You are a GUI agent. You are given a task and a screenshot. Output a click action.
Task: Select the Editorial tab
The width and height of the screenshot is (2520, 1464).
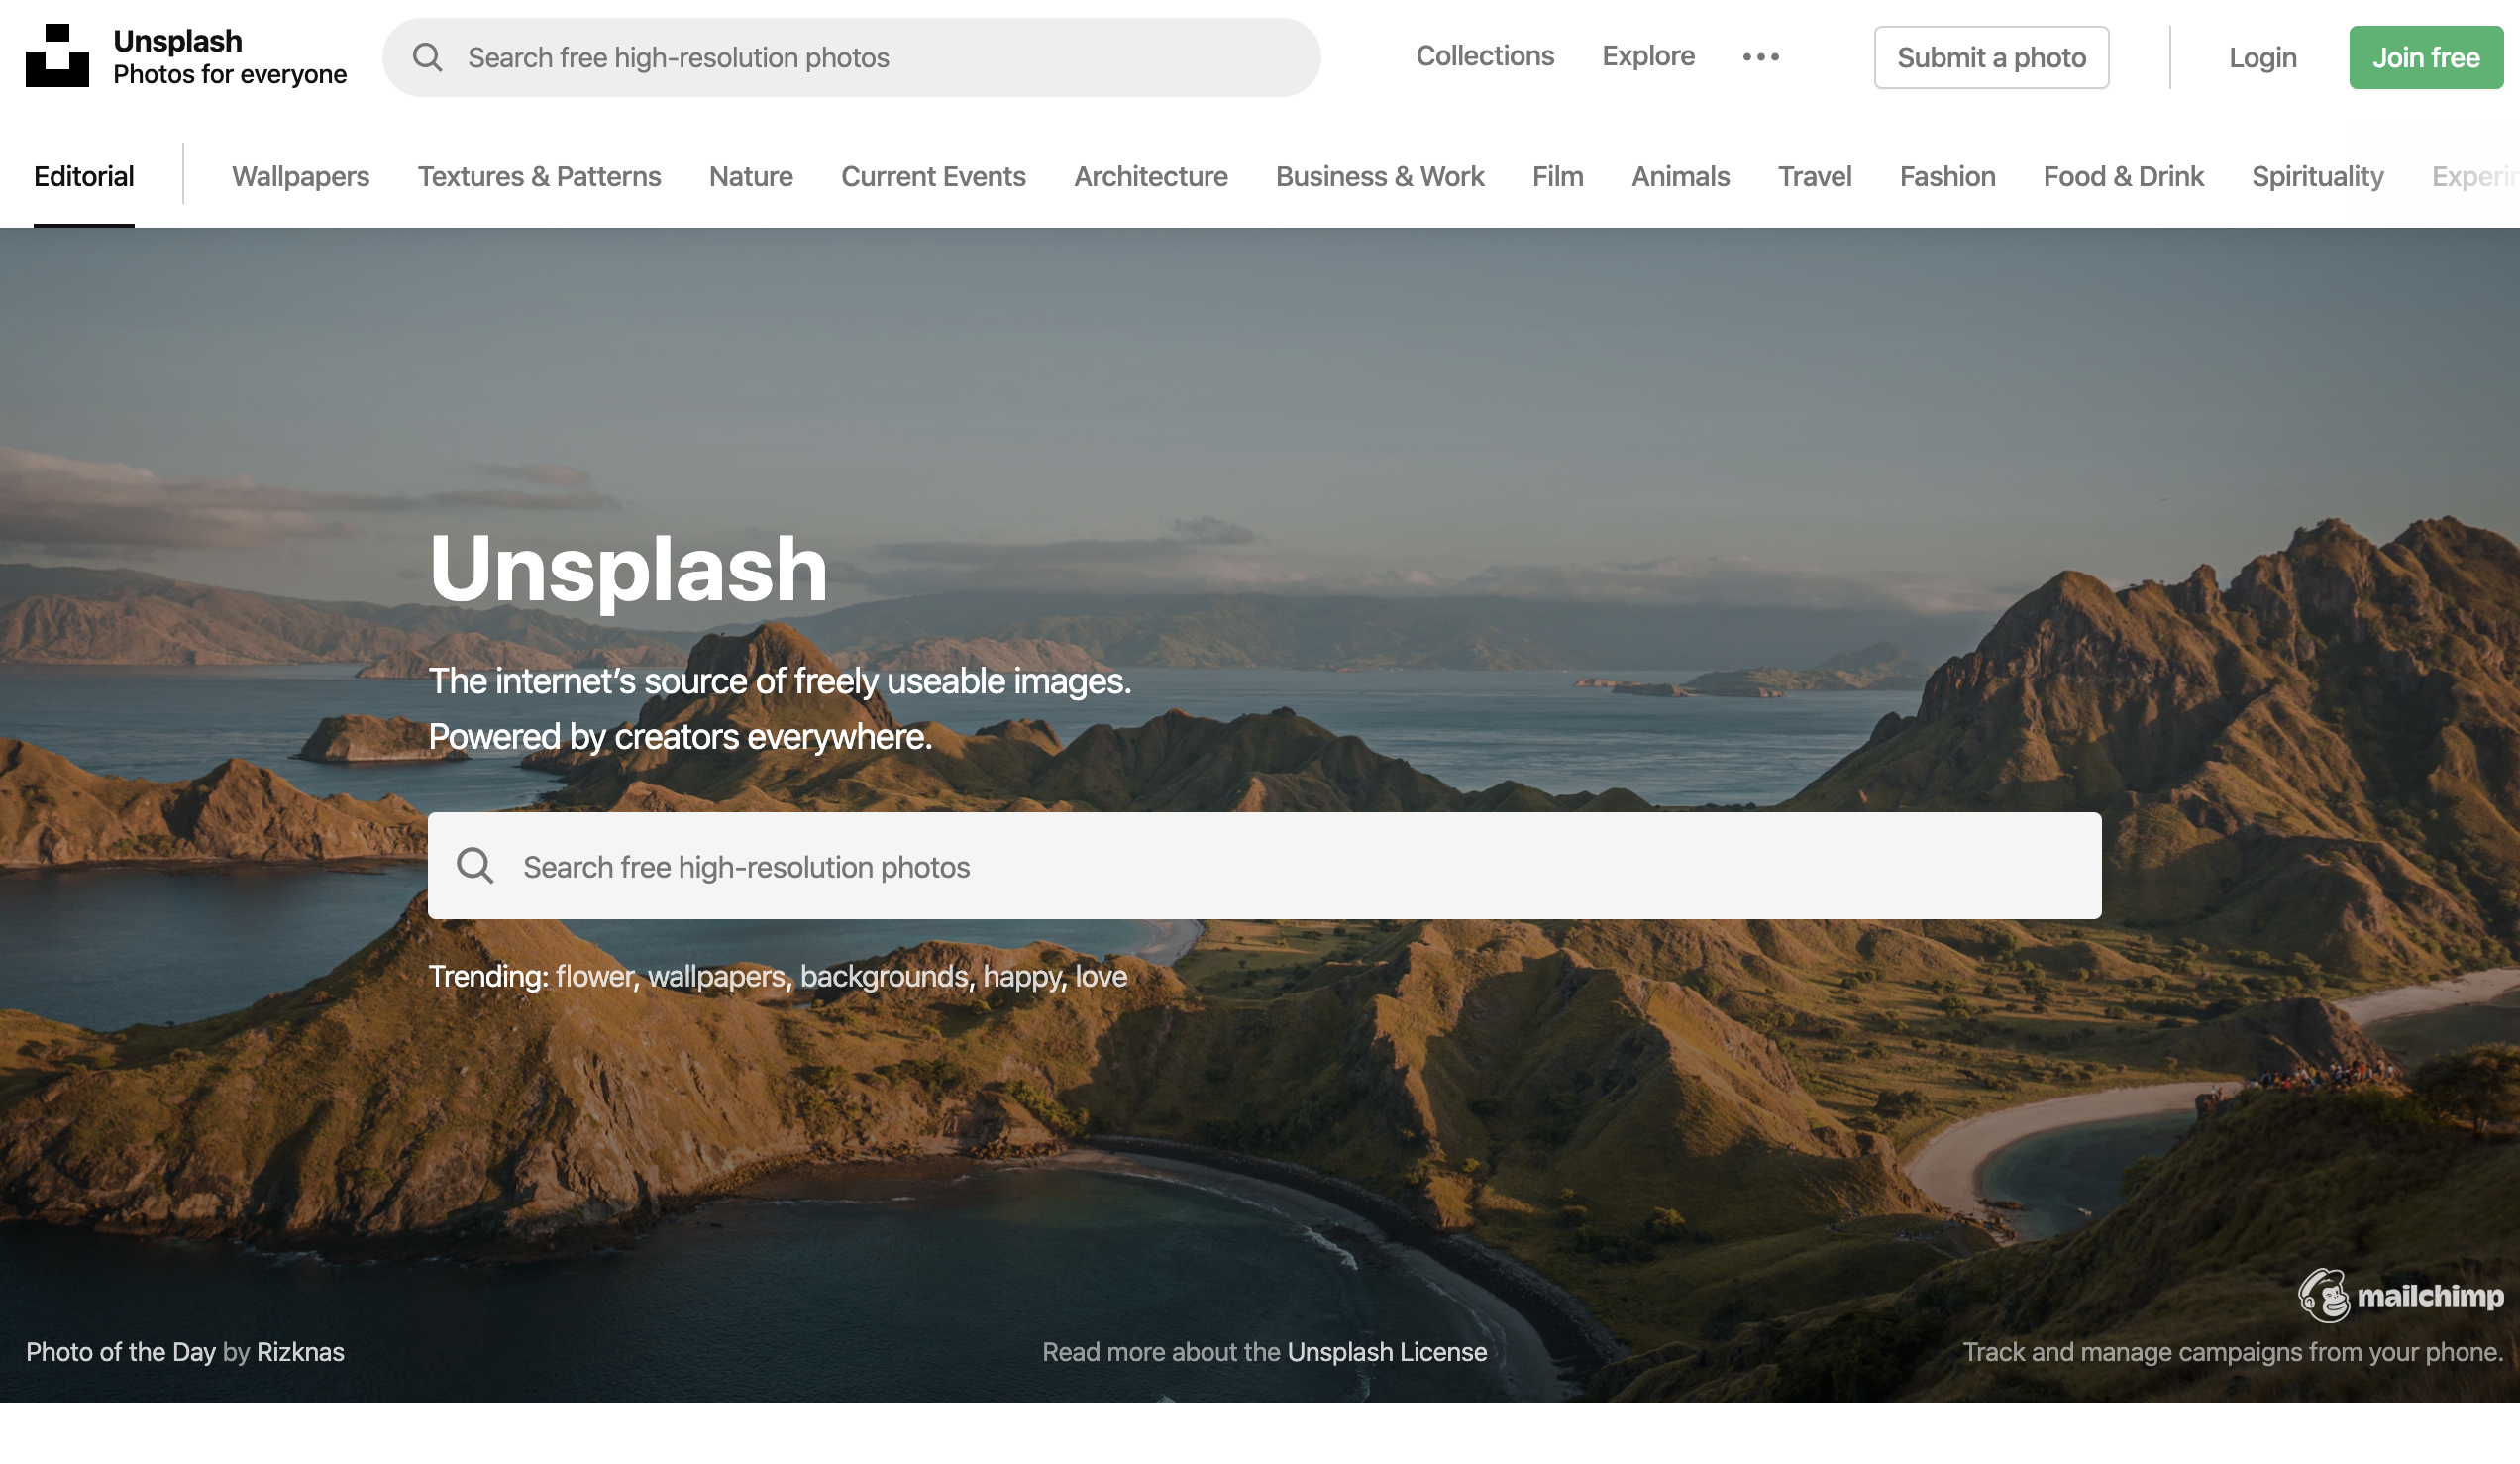[x=84, y=176]
